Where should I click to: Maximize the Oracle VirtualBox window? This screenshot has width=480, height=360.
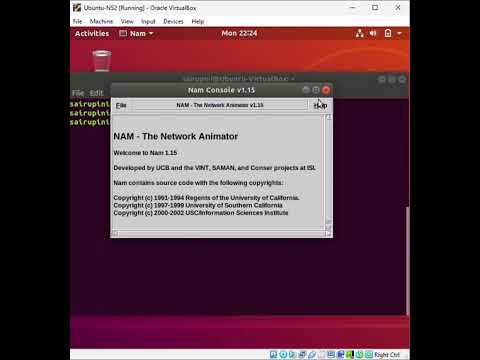click(x=375, y=7)
